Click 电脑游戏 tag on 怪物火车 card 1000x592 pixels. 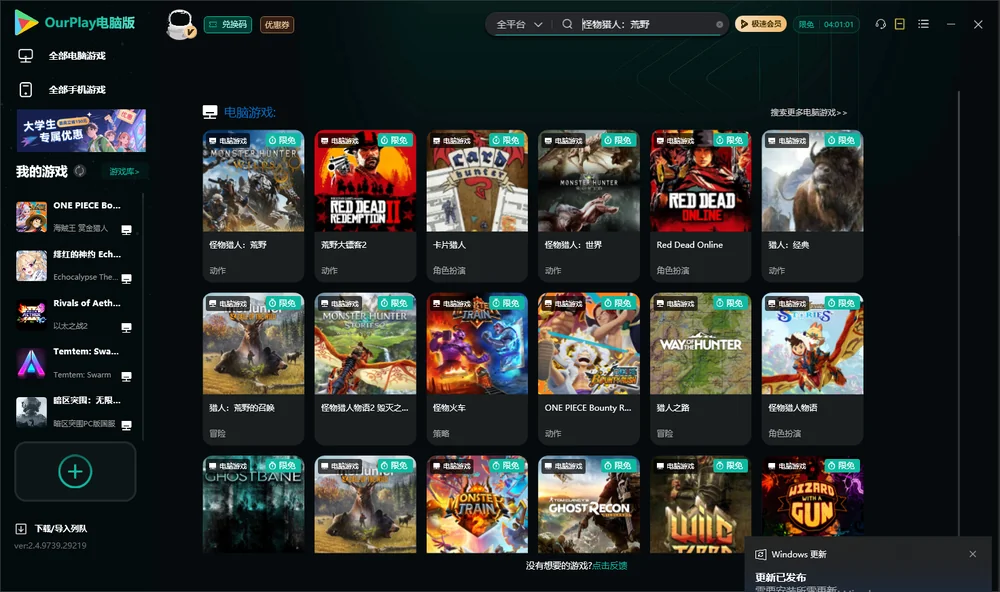pos(452,304)
